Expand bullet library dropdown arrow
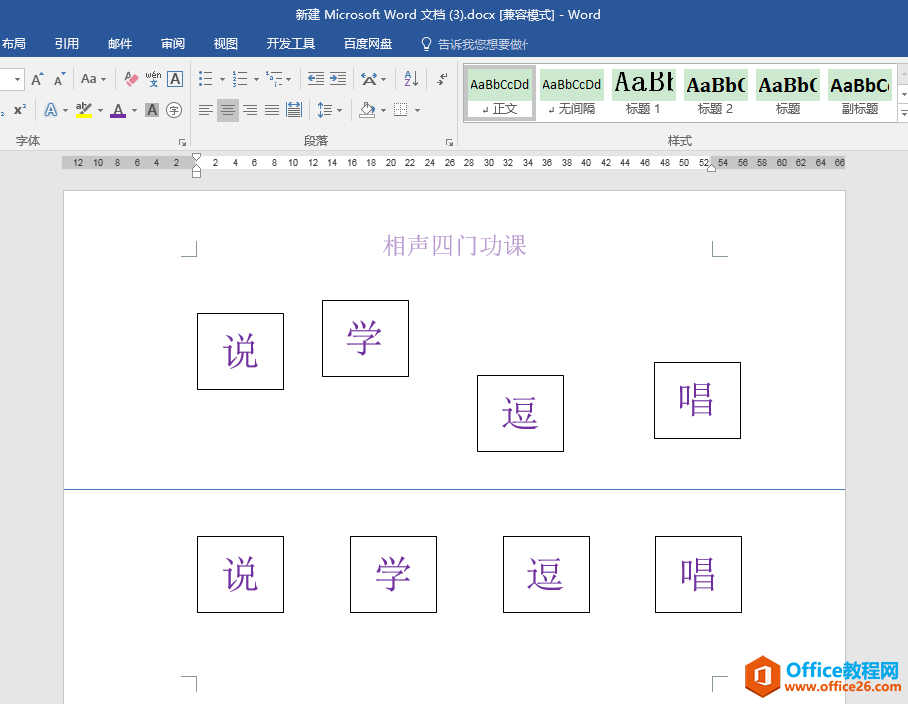 [222, 79]
